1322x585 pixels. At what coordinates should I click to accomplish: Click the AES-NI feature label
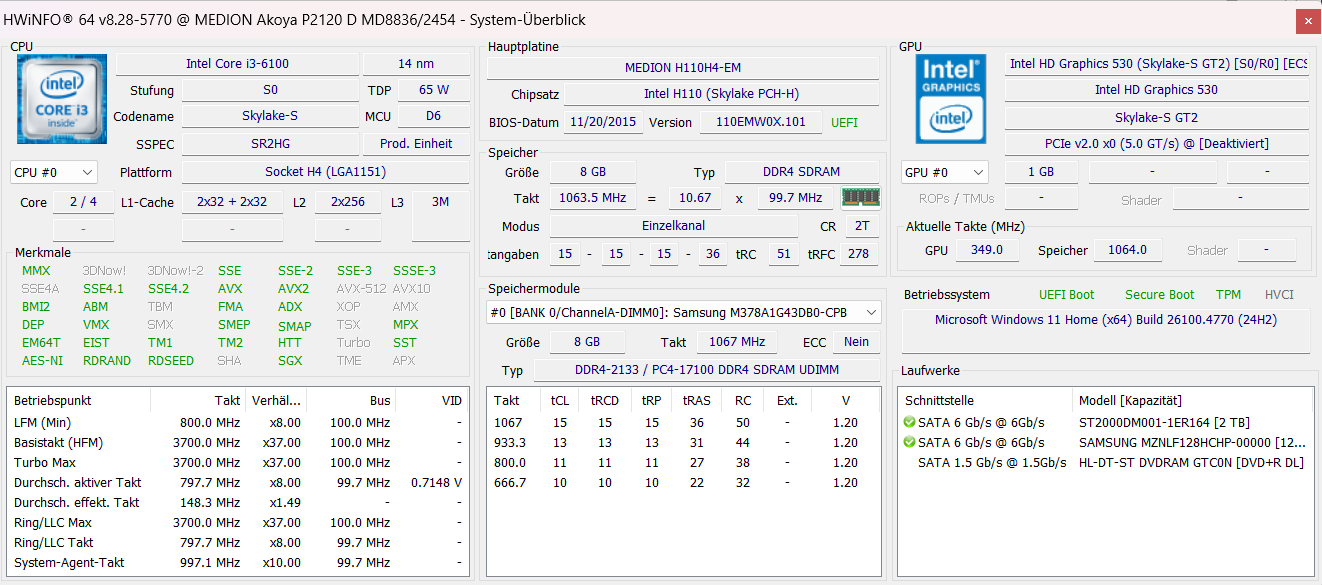point(42,361)
